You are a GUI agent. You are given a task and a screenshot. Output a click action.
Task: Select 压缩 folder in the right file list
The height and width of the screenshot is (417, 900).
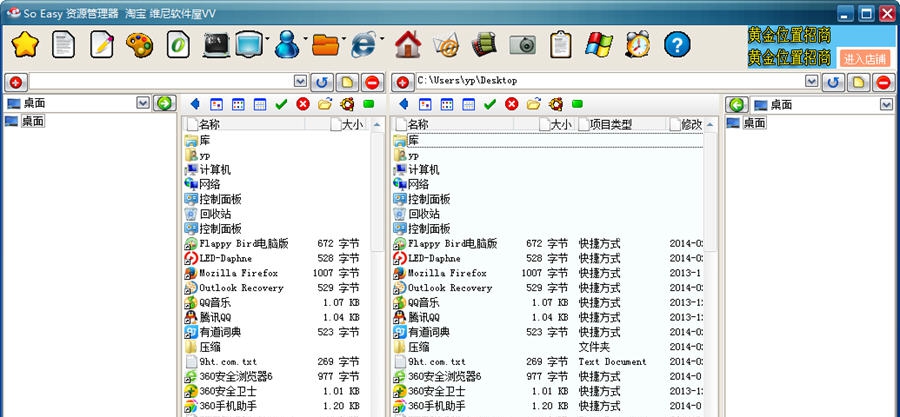418,347
